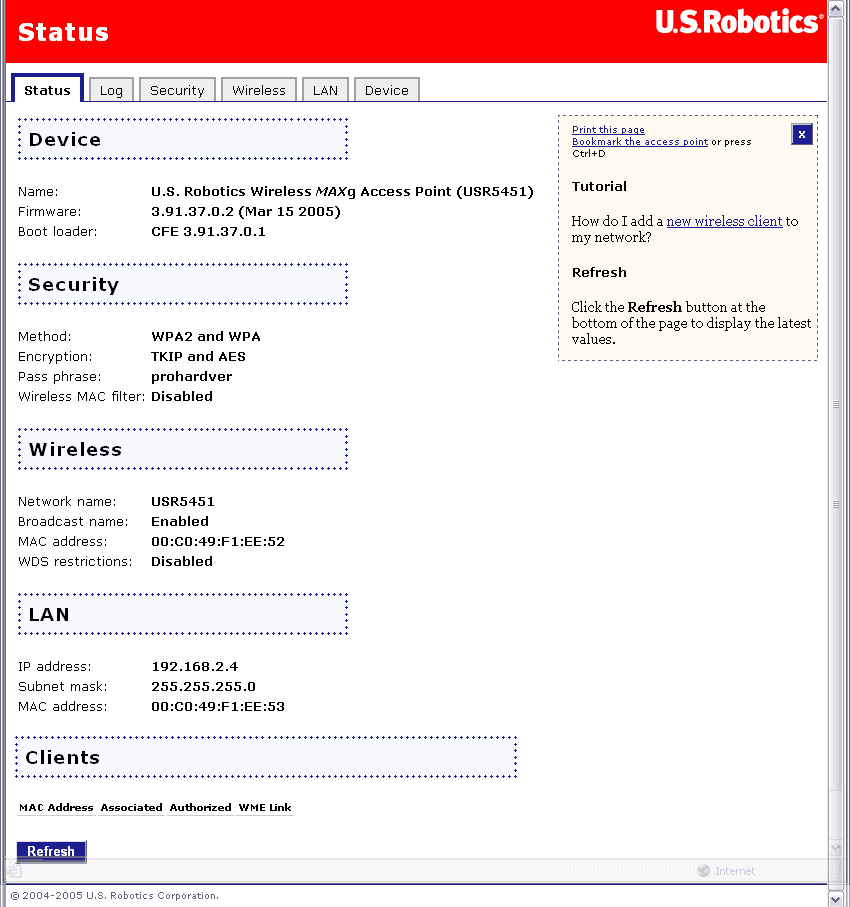Select wireless MAC address 00:C0:49:F1:EE:52

218,541
